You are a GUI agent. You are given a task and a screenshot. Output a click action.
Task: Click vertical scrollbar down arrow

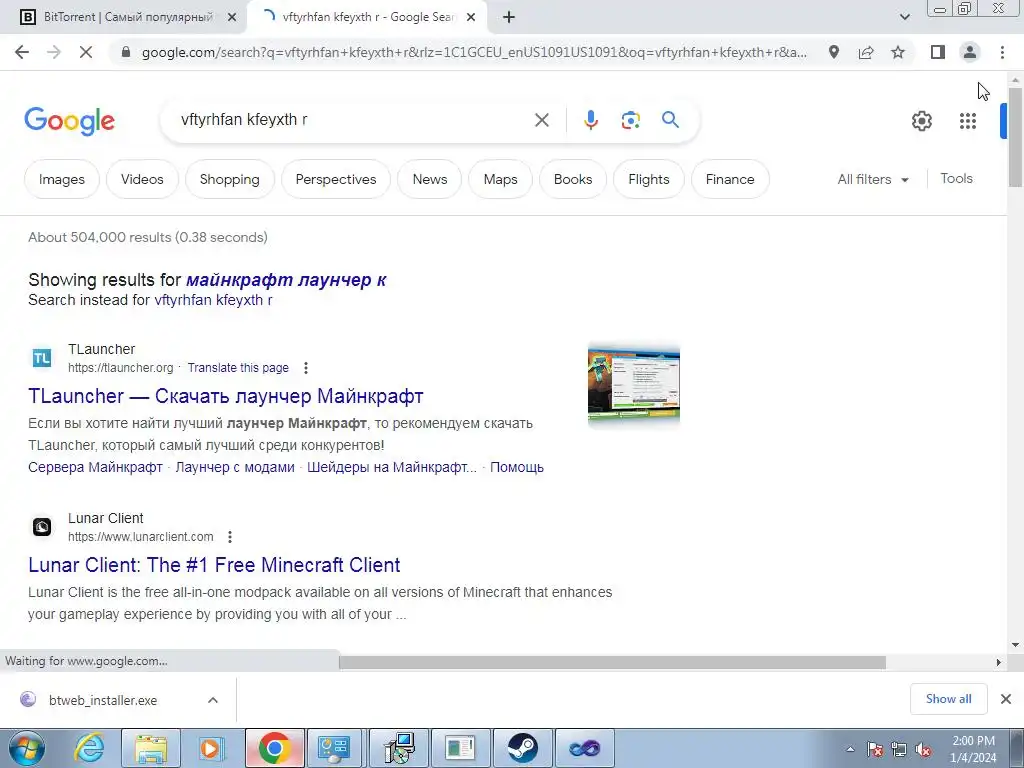click(x=1015, y=645)
